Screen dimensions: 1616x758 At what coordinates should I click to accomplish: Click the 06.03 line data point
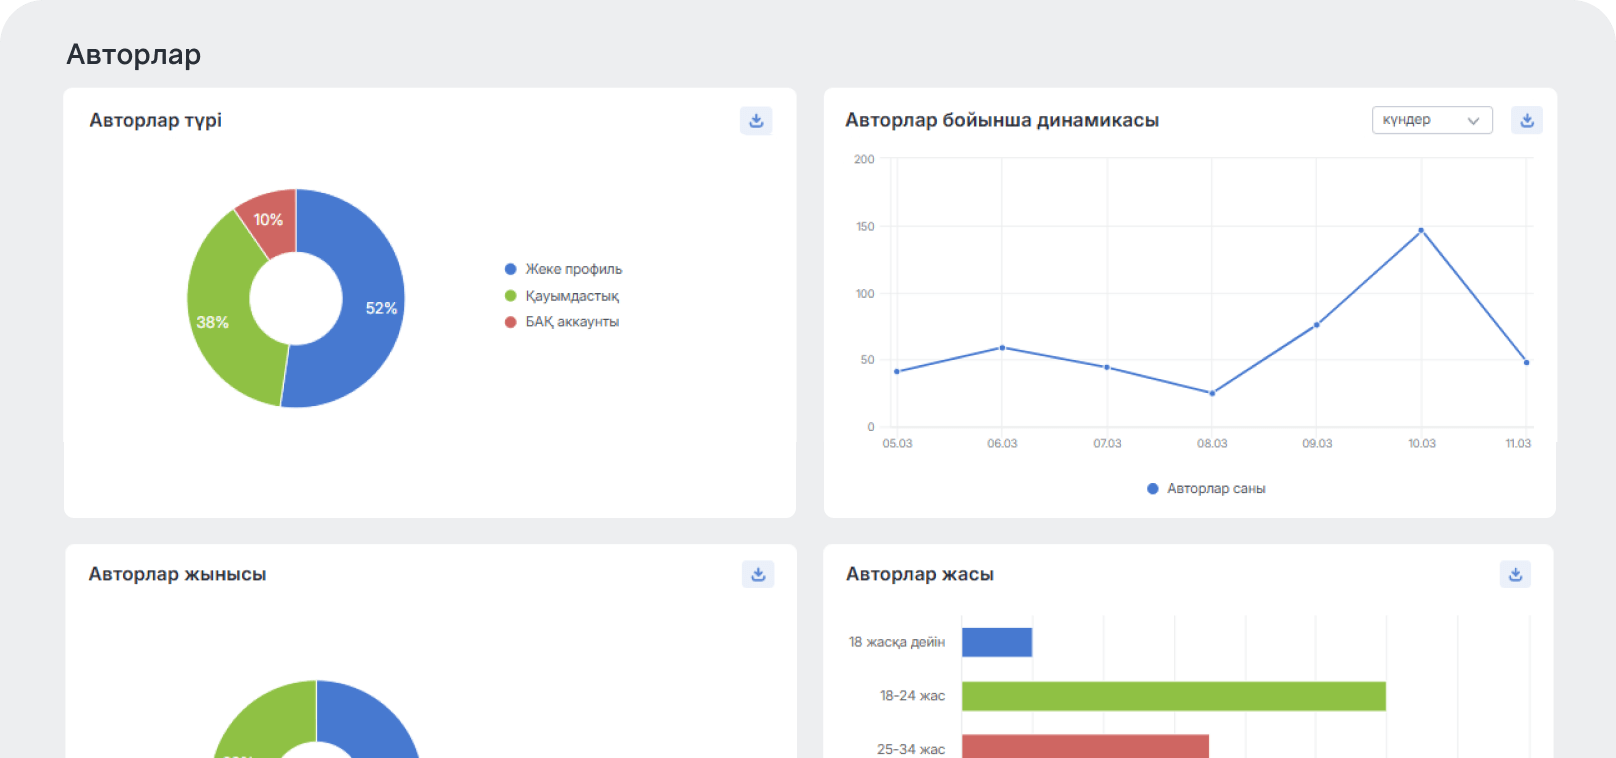[1002, 348]
